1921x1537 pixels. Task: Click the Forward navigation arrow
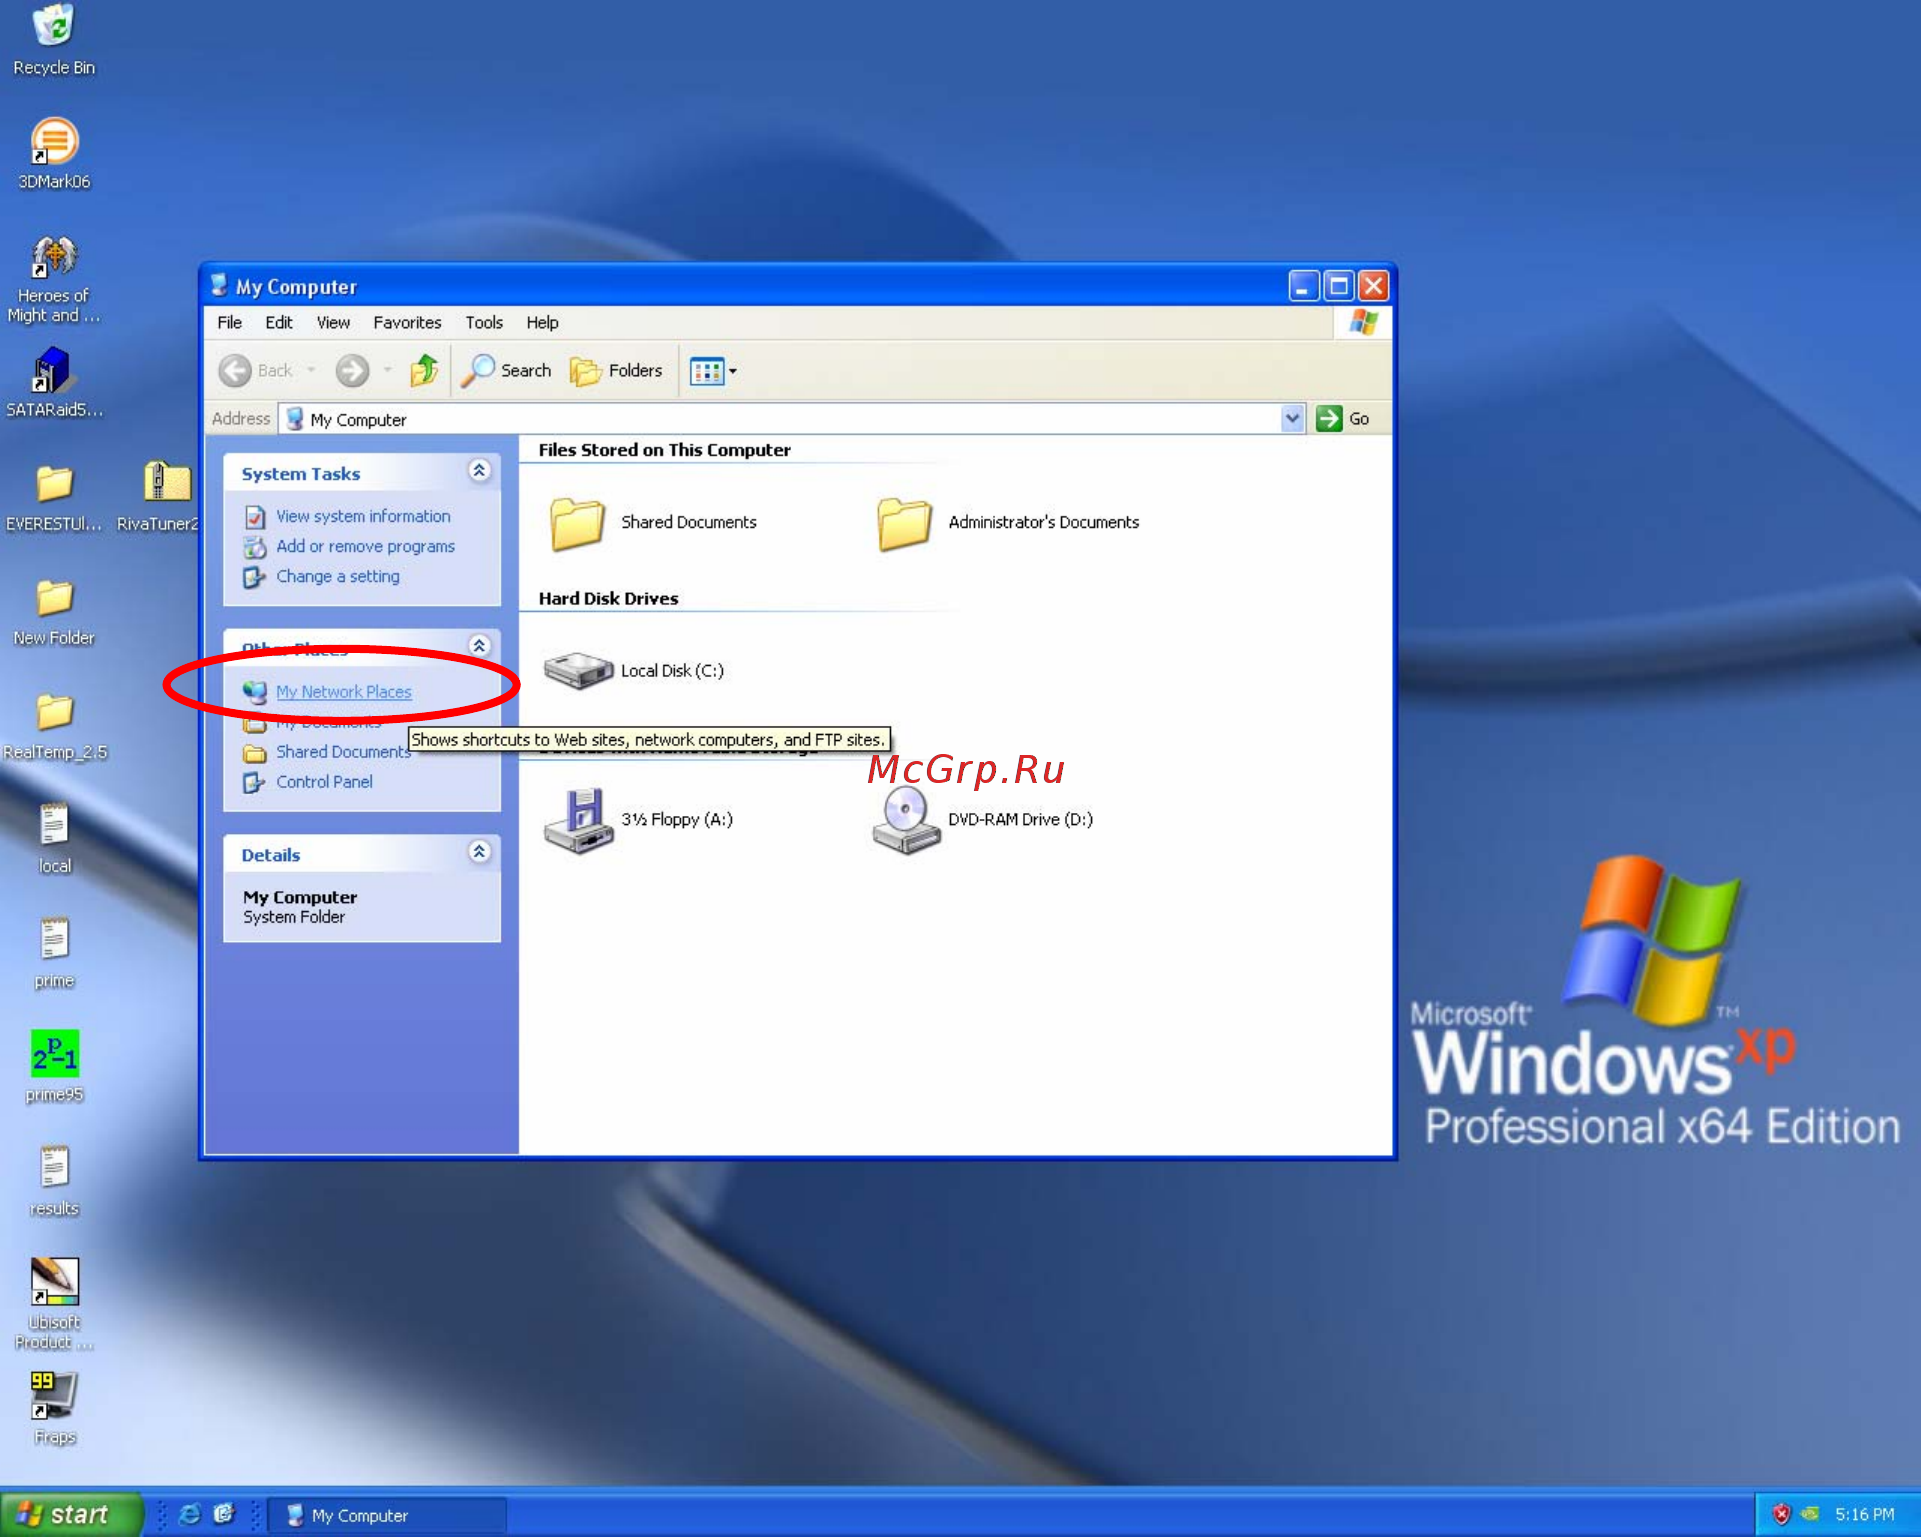pyautogui.click(x=352, y=371)
